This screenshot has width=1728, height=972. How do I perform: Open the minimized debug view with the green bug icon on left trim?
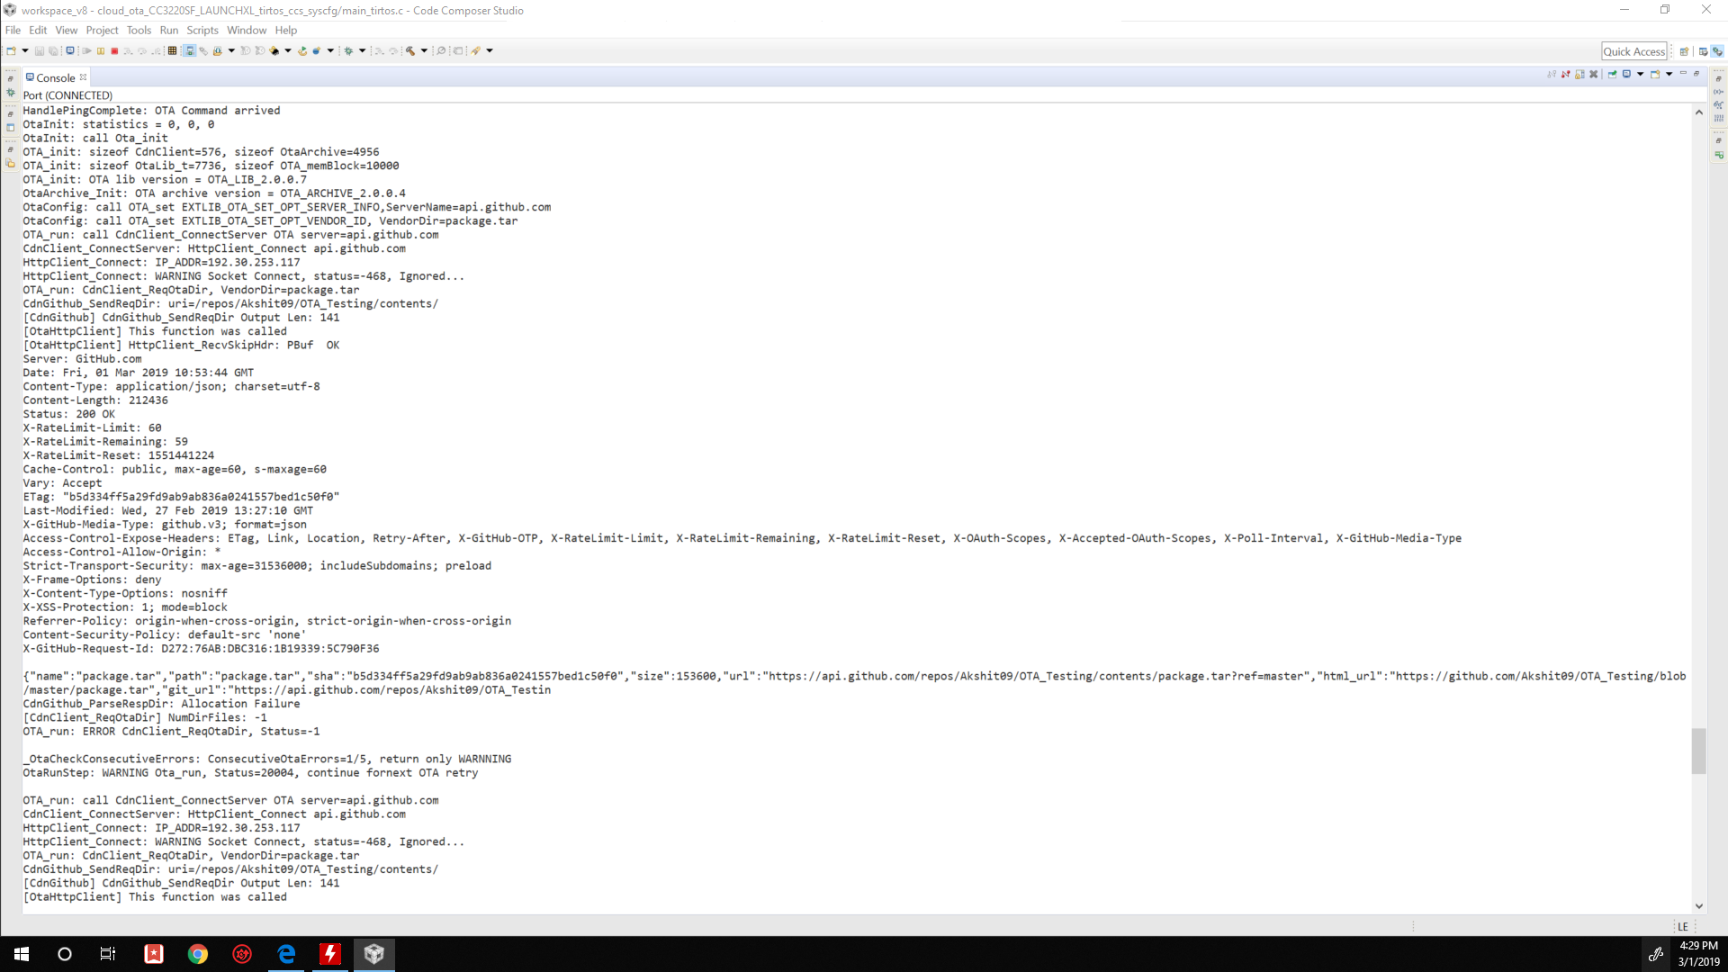11,92
